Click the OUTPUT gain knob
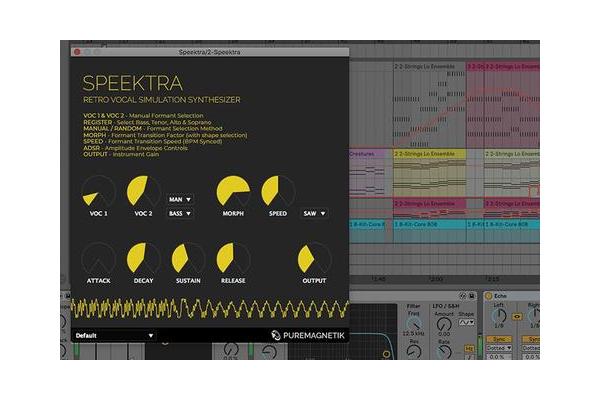 point(314,259)
